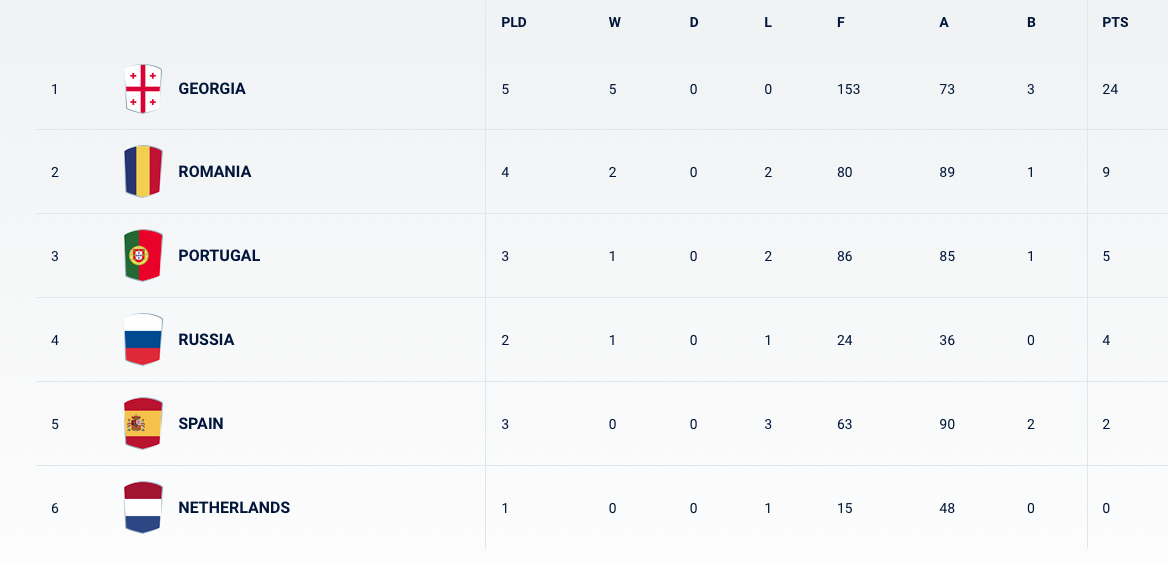The image size is (1168, 563).
Task: Click the PLD column header
Action: point(514,22)
